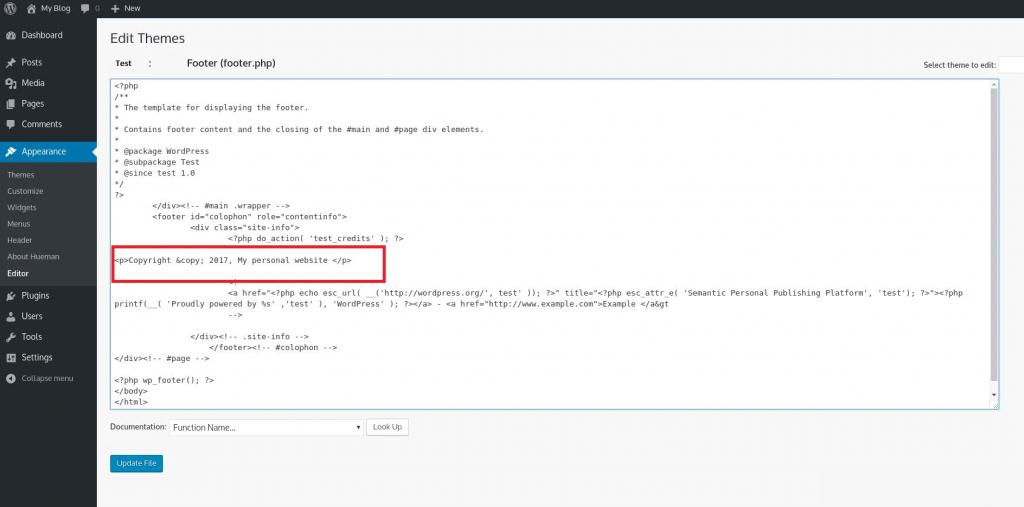Click the code editor vertical scrollbar thumb
Viewport: 1024px width, 507px height.
(x=994, y=234)
